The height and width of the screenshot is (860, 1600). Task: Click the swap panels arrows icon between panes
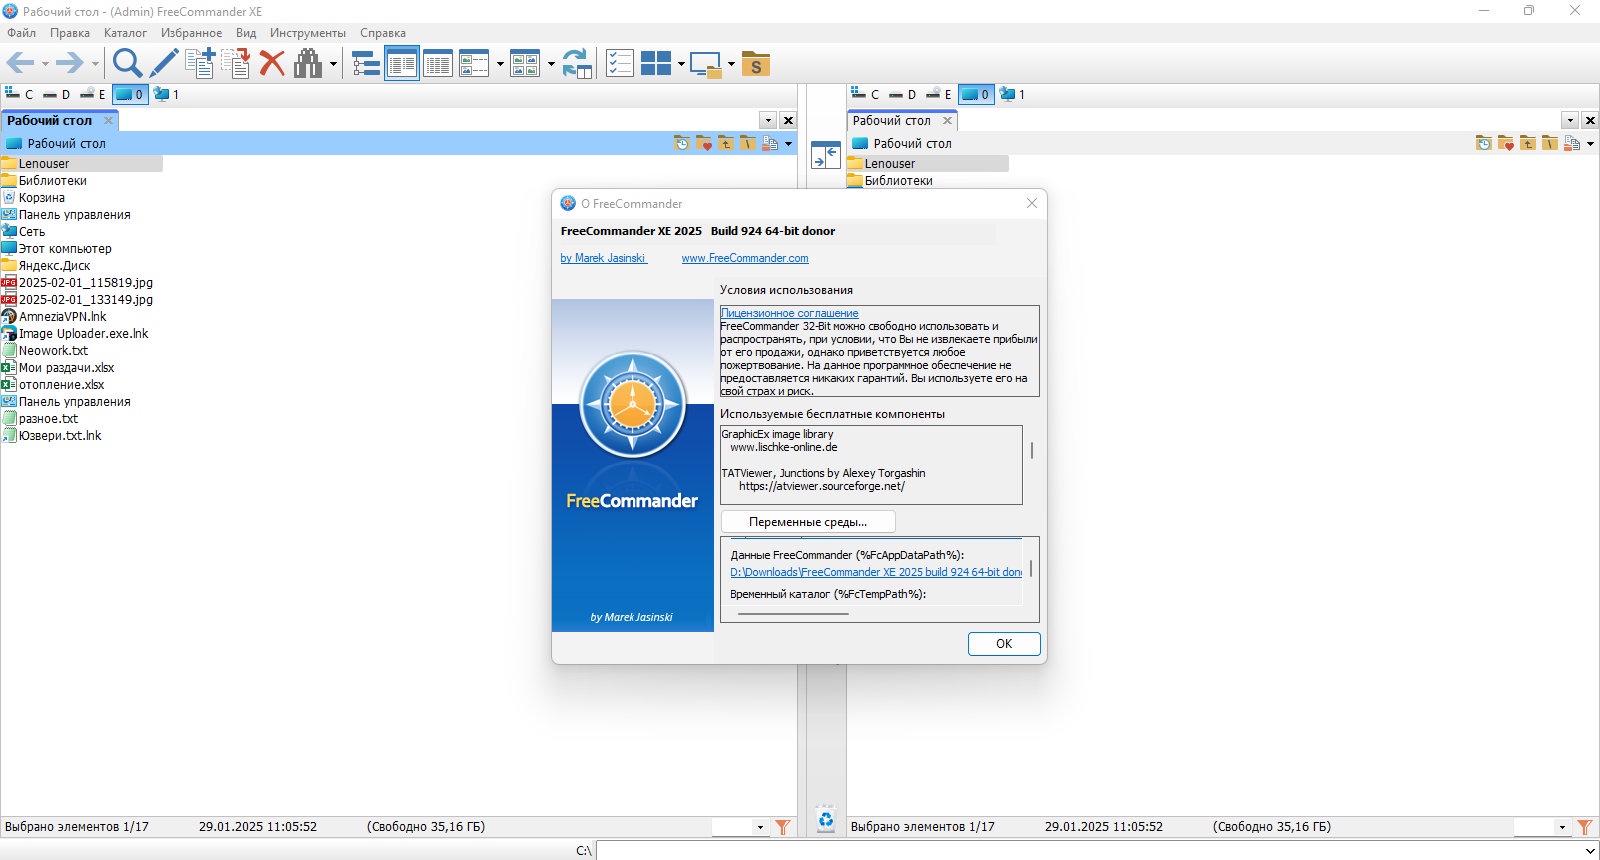[x=825, y=155]
